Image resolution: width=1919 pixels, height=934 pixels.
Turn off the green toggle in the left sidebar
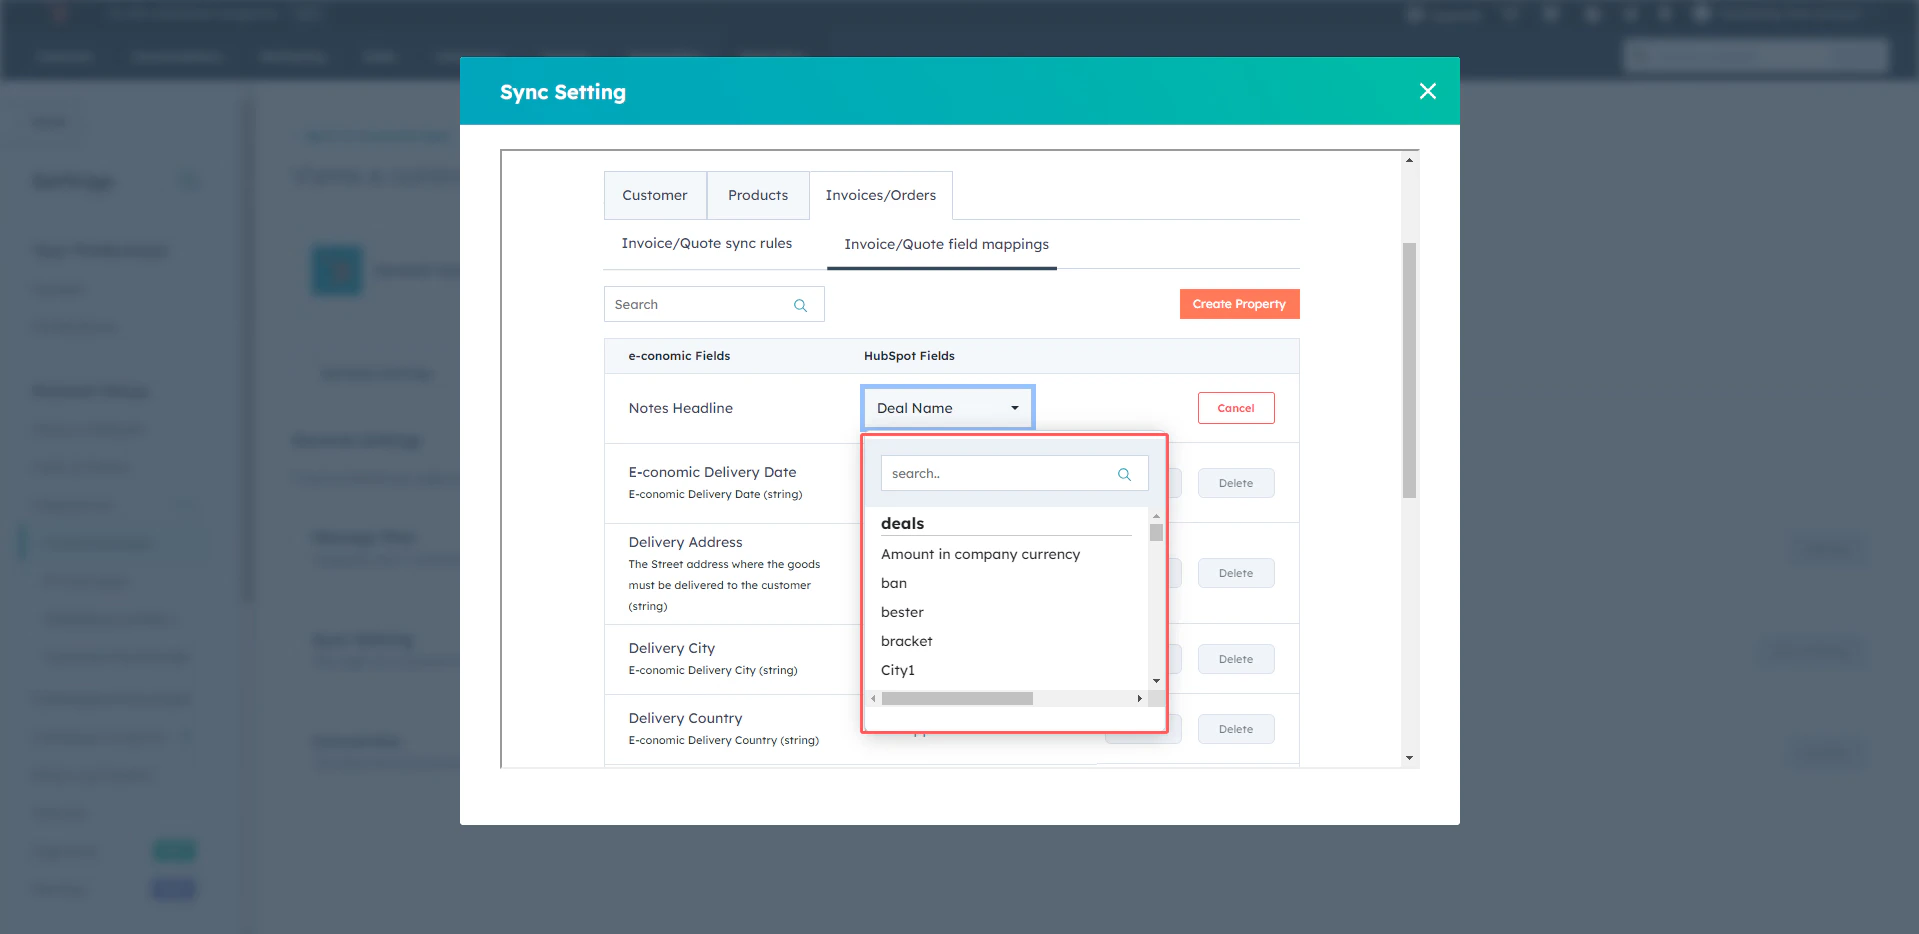pos(174,849)
